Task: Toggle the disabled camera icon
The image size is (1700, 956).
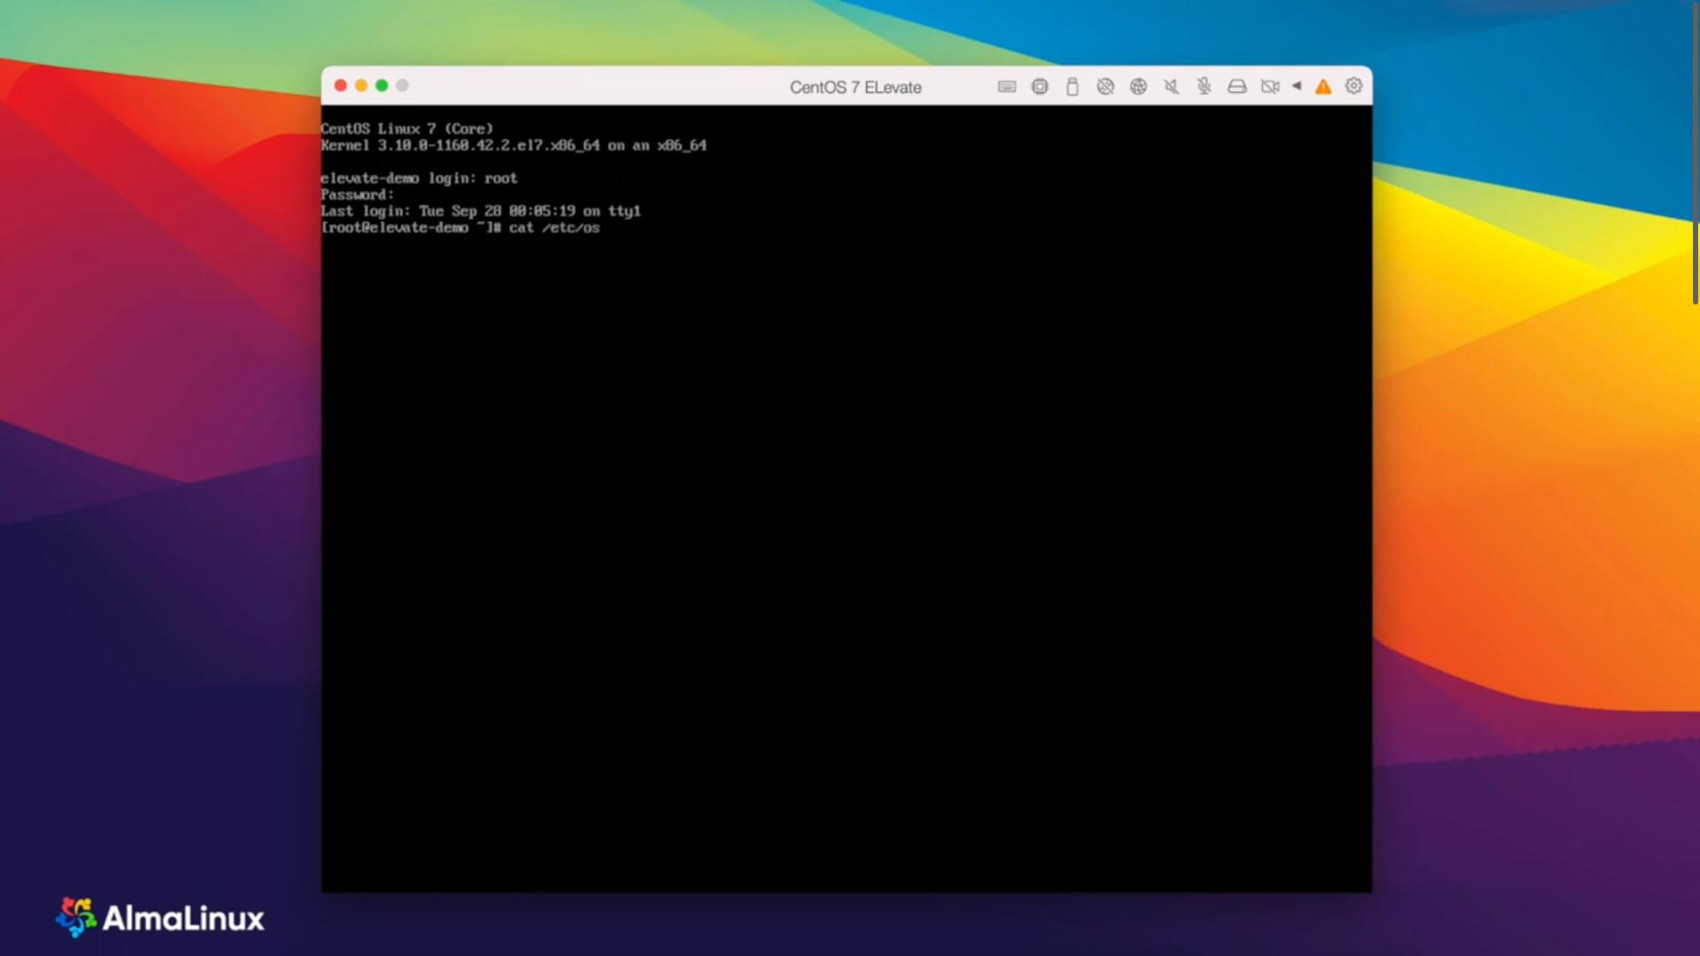Action: click(x=1270, y=87)
